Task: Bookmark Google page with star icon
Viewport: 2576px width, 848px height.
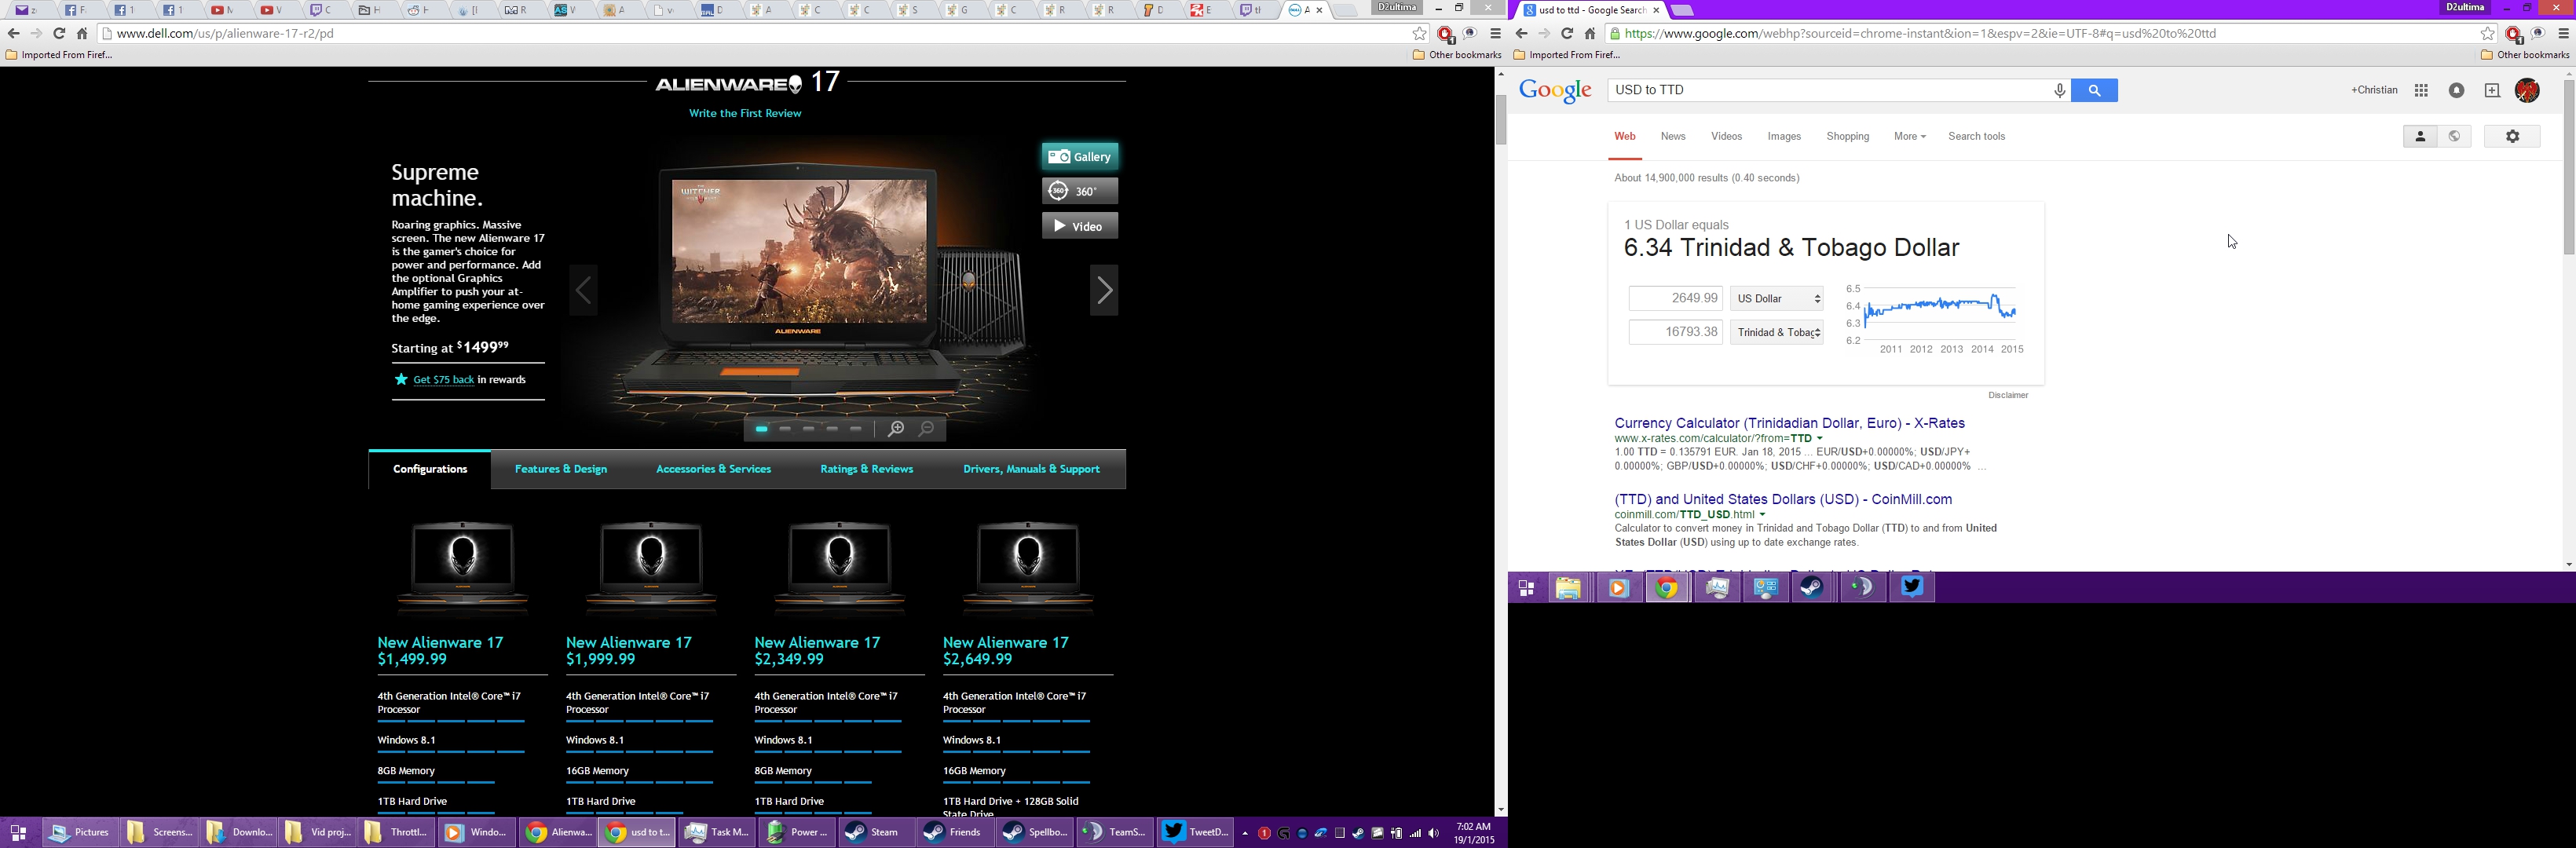Action: pos(2487,34)
